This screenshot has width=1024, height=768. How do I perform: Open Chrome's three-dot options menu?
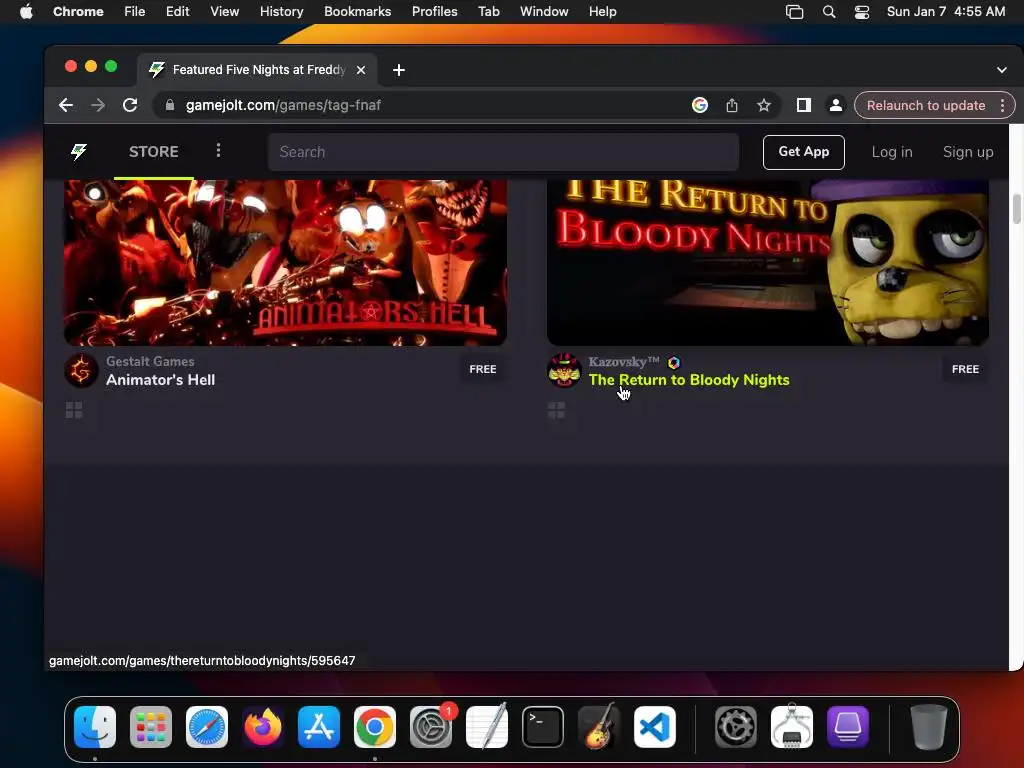coord(1002,105)
